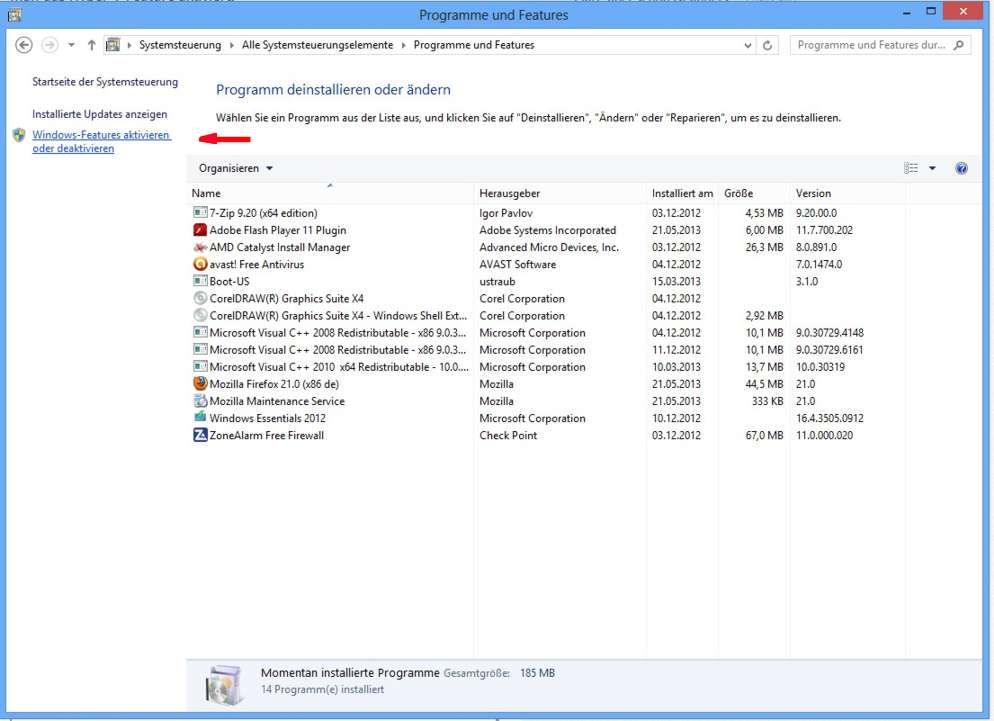The height and width of the screenshot is (721, 994).
Task: Select the ZoneAlarm Free Firewall icon
Action: click(x=200, y=435)
